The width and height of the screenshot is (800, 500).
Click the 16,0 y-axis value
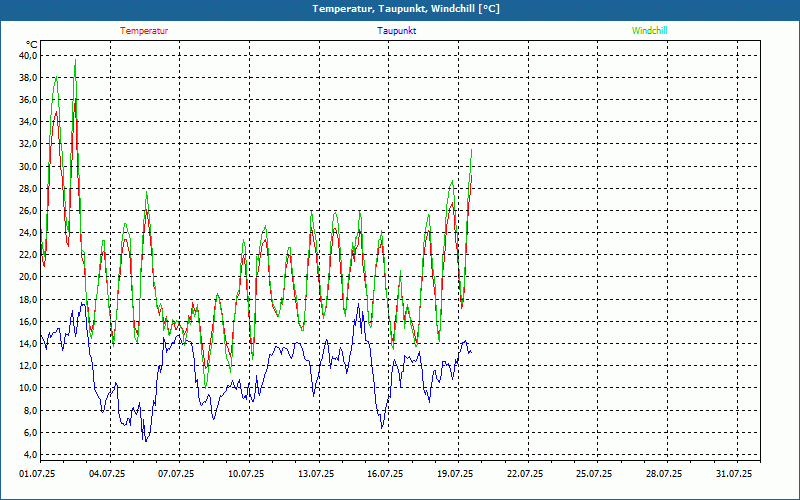click(x=29, y=321)
